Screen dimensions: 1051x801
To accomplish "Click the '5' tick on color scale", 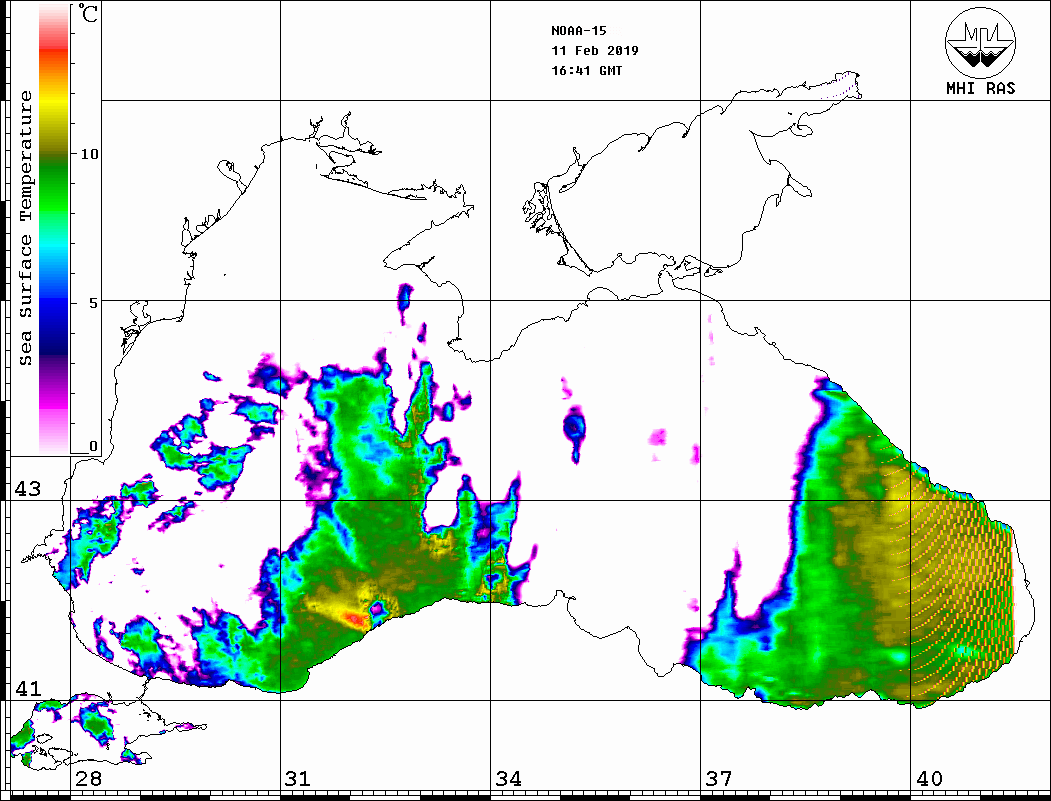I will pos(93,303).
